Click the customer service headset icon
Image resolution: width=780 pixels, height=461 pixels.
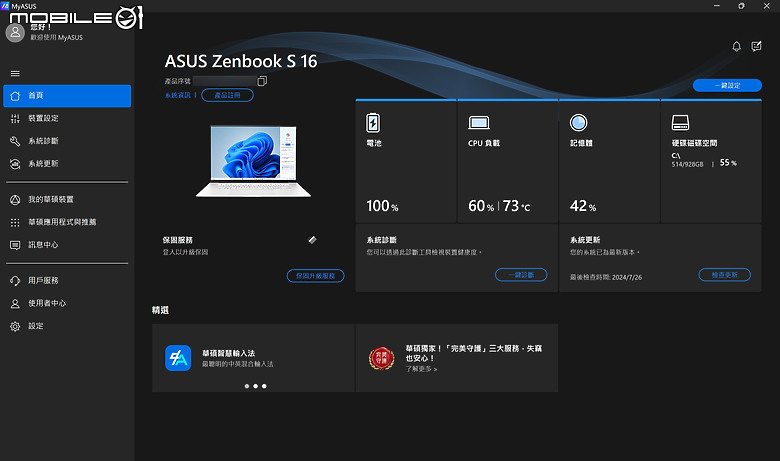15,280
